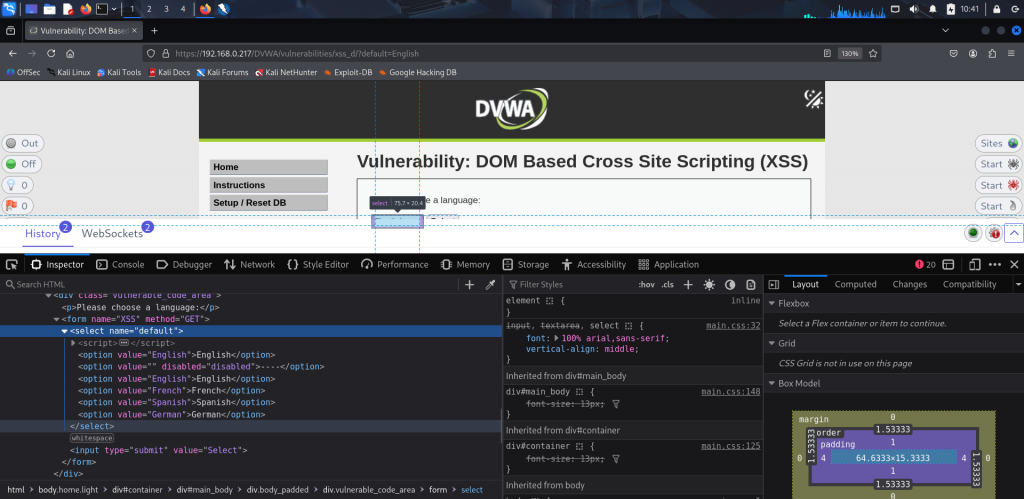This screenshot has height=499, width=1024.
Task: Click the Search HTML field
Action: point(232,284)
